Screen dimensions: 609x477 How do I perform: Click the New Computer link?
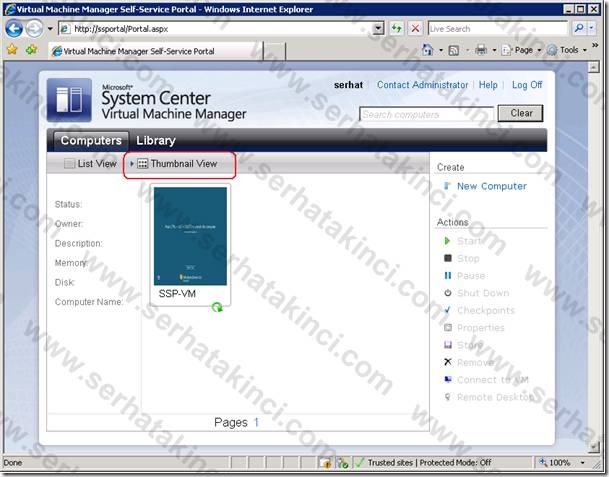tap(492, 186)
